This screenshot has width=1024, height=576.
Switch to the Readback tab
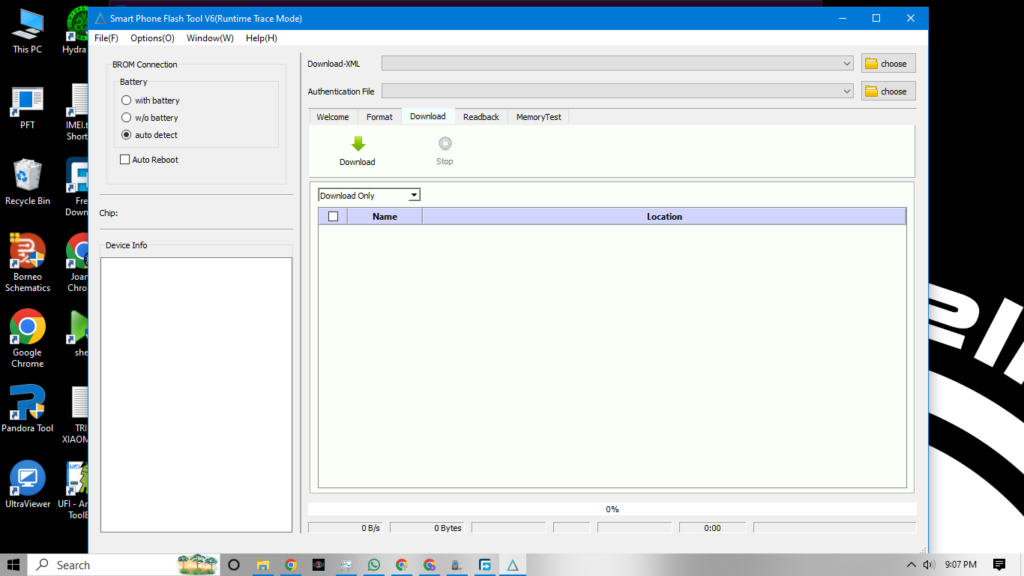click(x=481, y=116)
